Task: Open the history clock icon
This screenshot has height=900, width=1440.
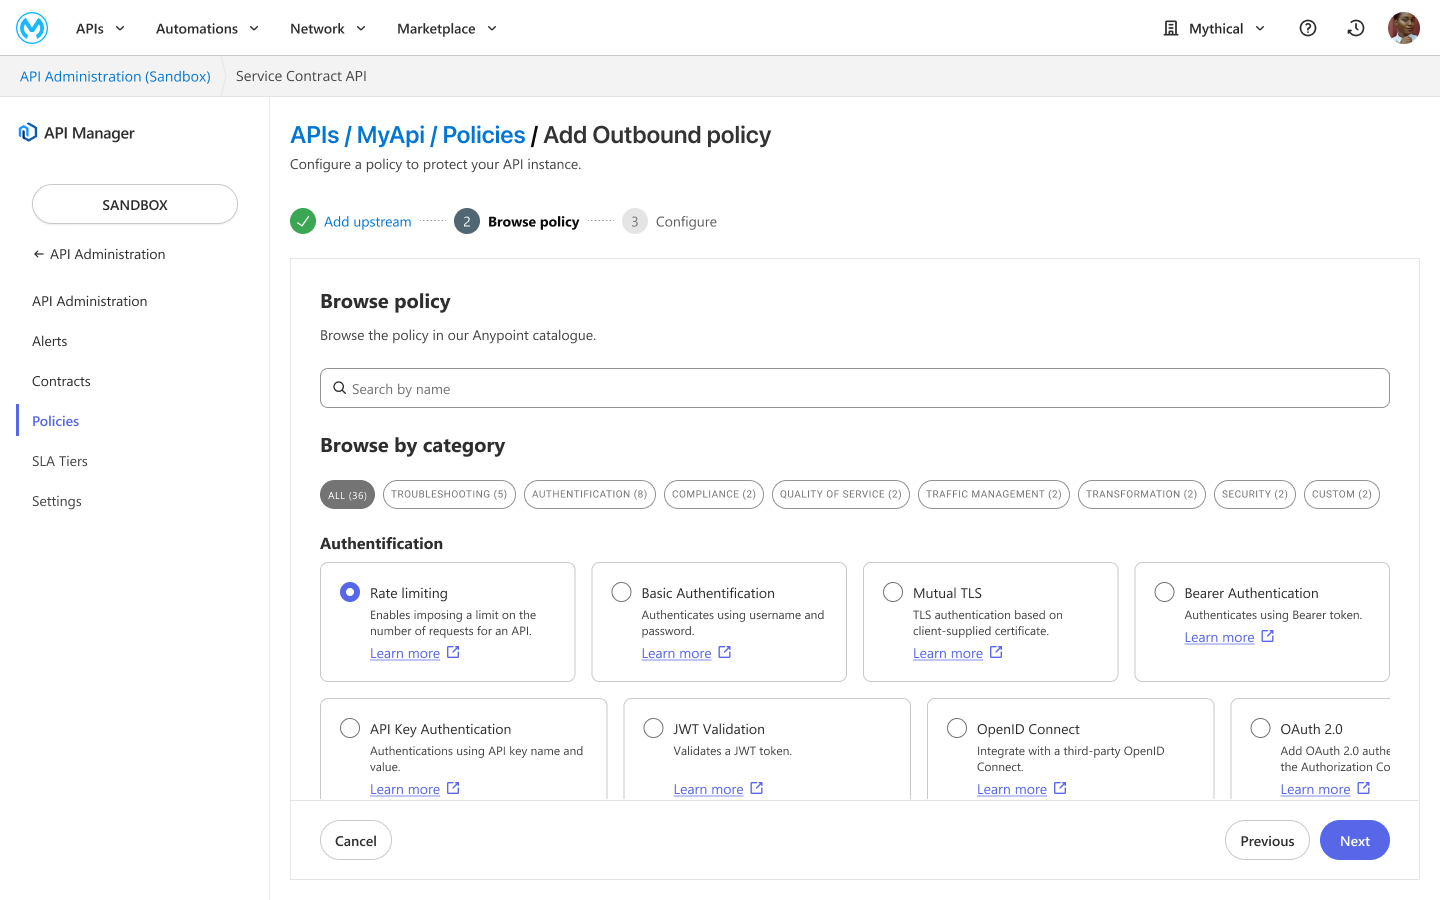Action: click(x=1356, y=28)
